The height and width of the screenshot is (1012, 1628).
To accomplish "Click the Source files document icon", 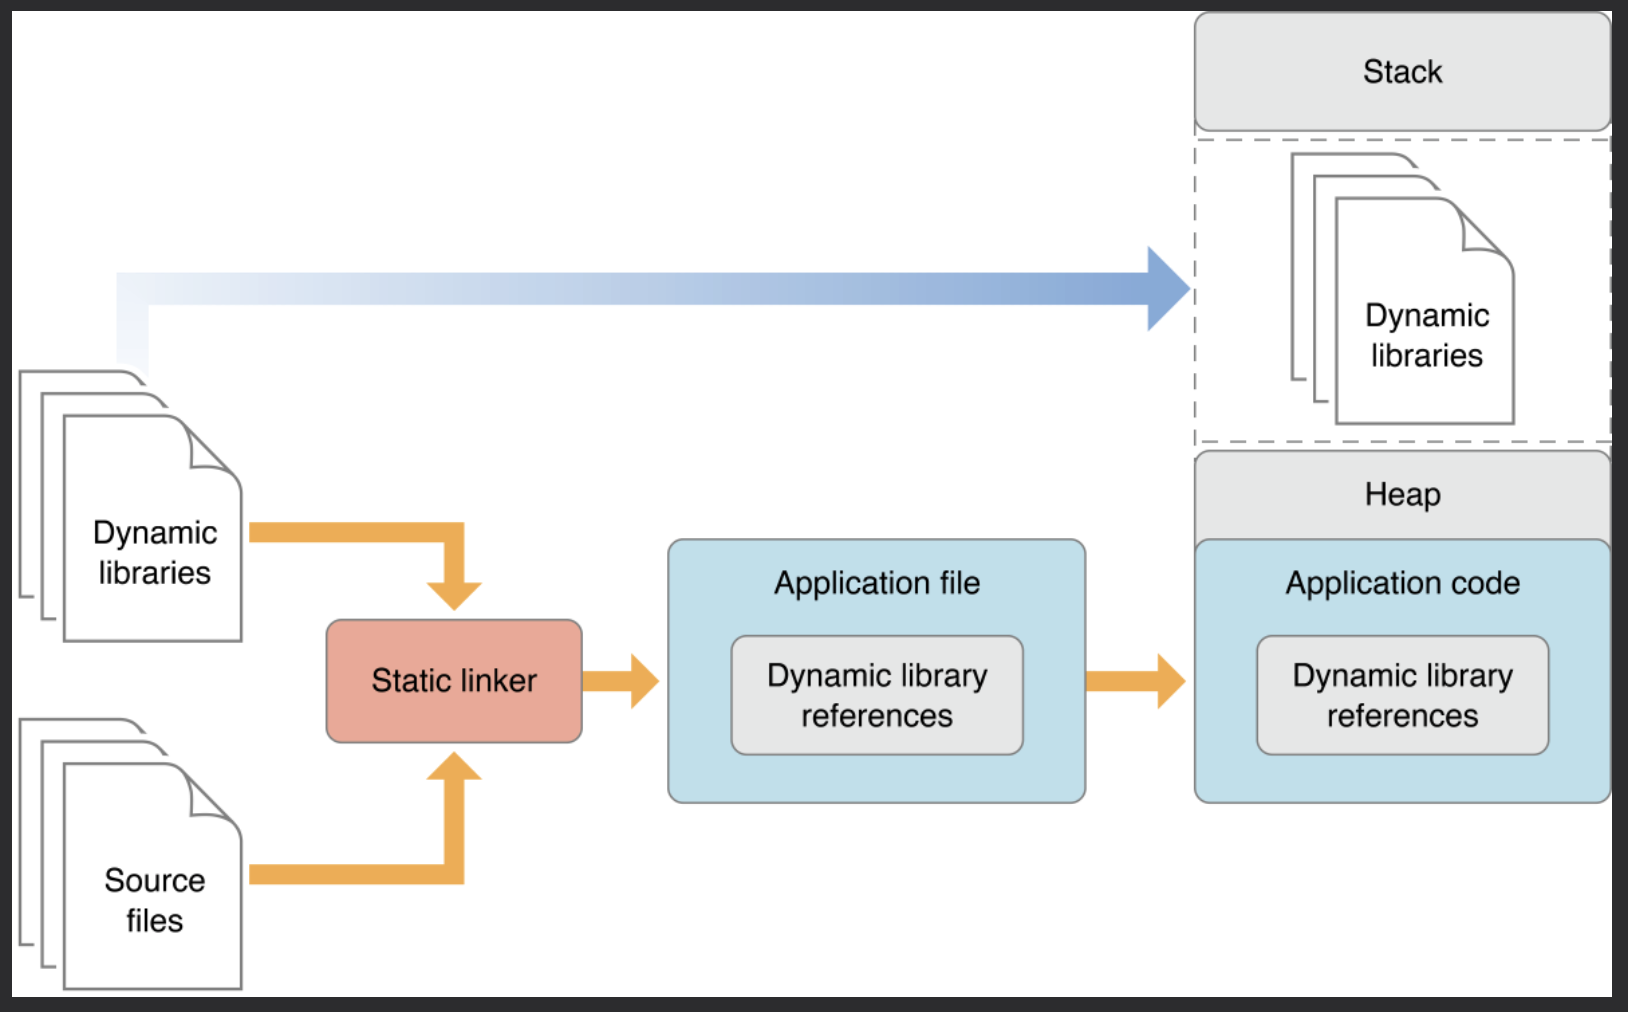I will [131, 854].
